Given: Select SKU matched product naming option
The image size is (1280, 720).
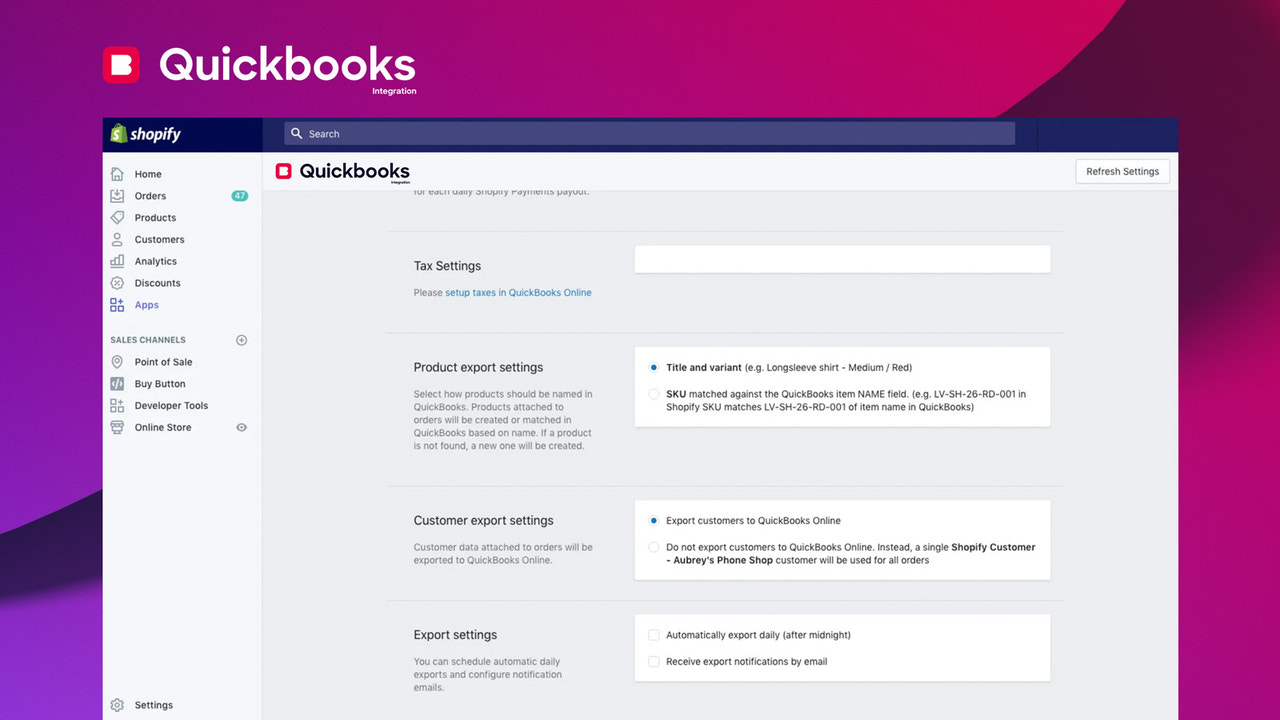Looking at the screenshot, I should pyautogui.click(x=653, y=394).
